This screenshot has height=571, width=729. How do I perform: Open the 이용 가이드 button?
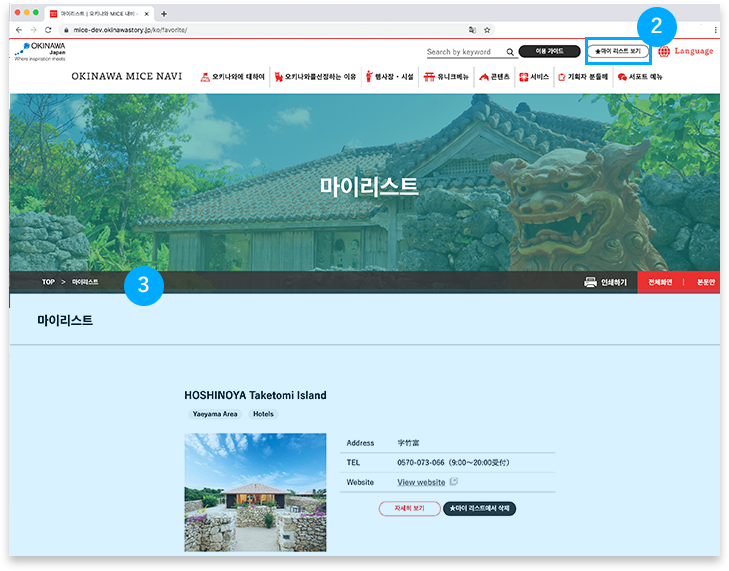tap(550, 51)
